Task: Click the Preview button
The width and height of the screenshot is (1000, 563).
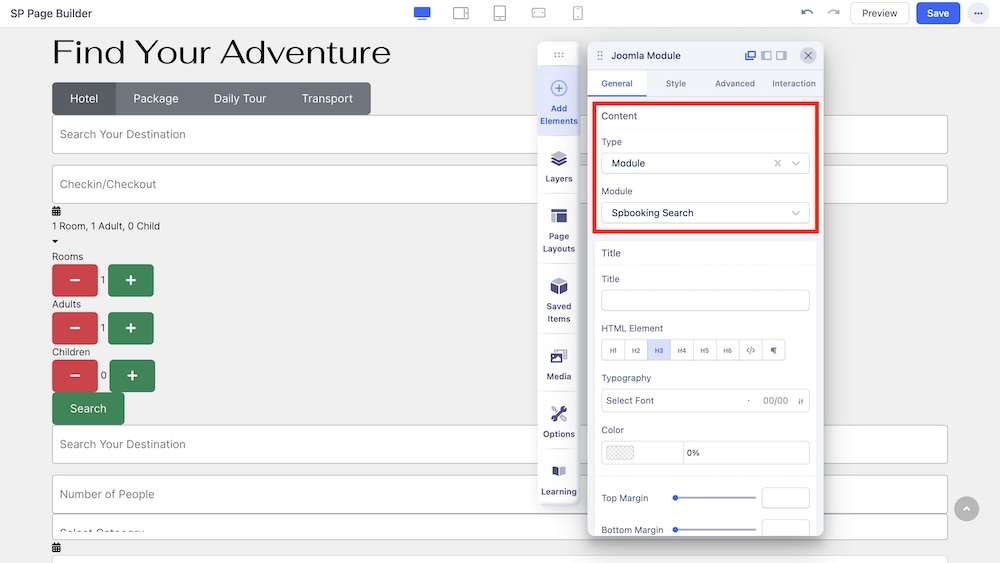Action: [x=879, y=13]
